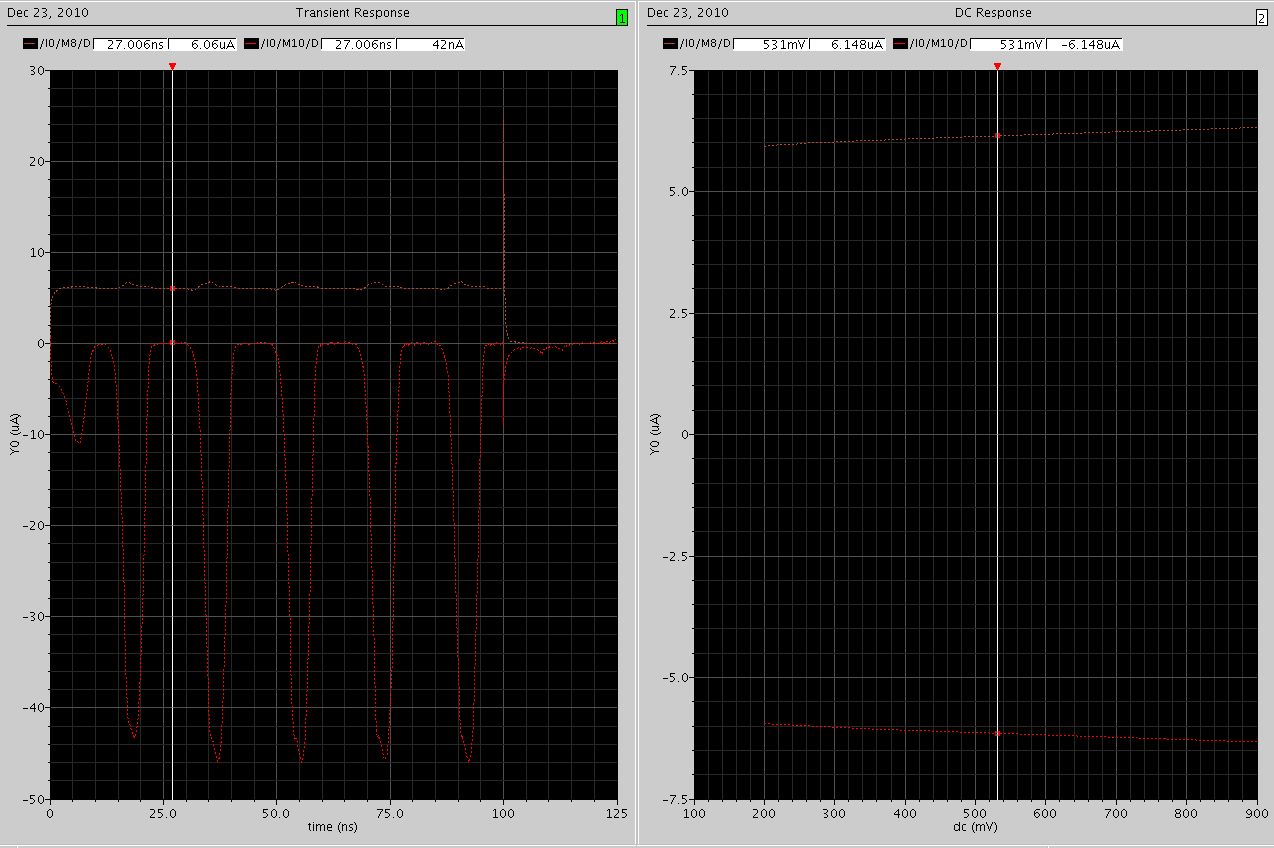The image size is (1274, 848).
Task: Click the 42nA value field in Transient Response
Action: click(x=431, y=44)
